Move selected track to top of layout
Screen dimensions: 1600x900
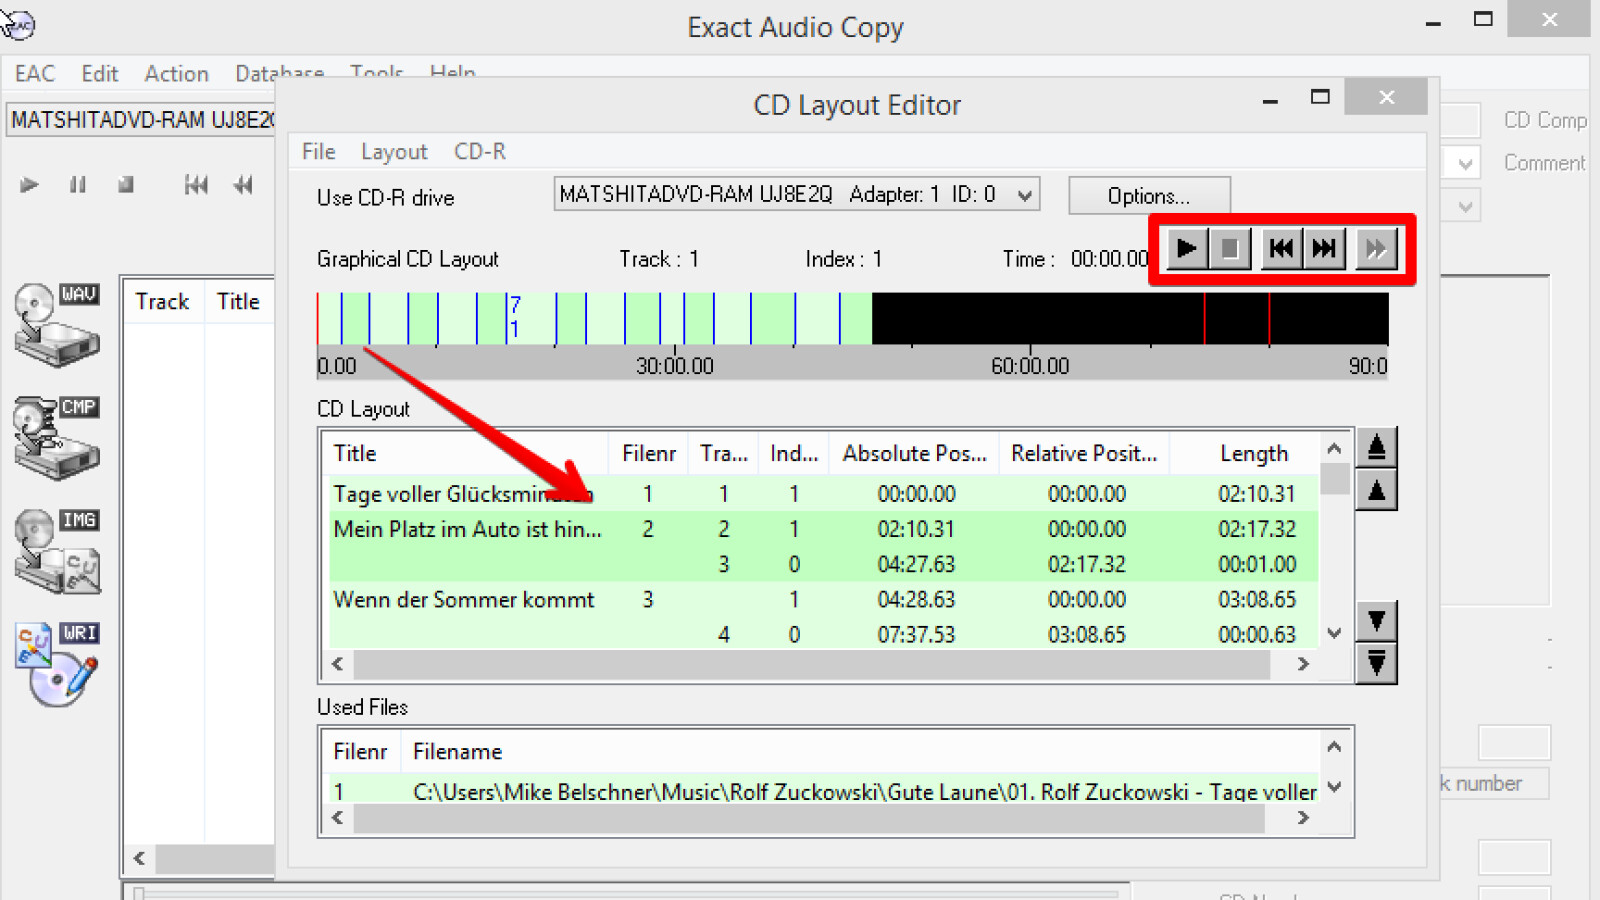coord(1376,447)
